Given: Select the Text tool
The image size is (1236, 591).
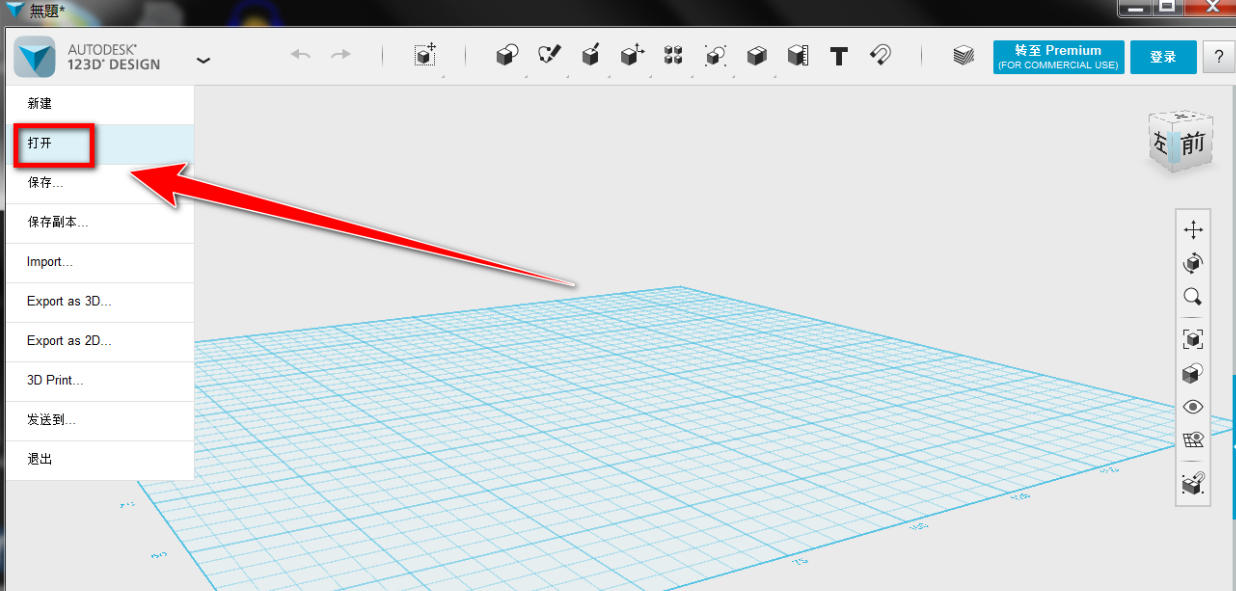Looking at the screenshot, I should 839,56.
